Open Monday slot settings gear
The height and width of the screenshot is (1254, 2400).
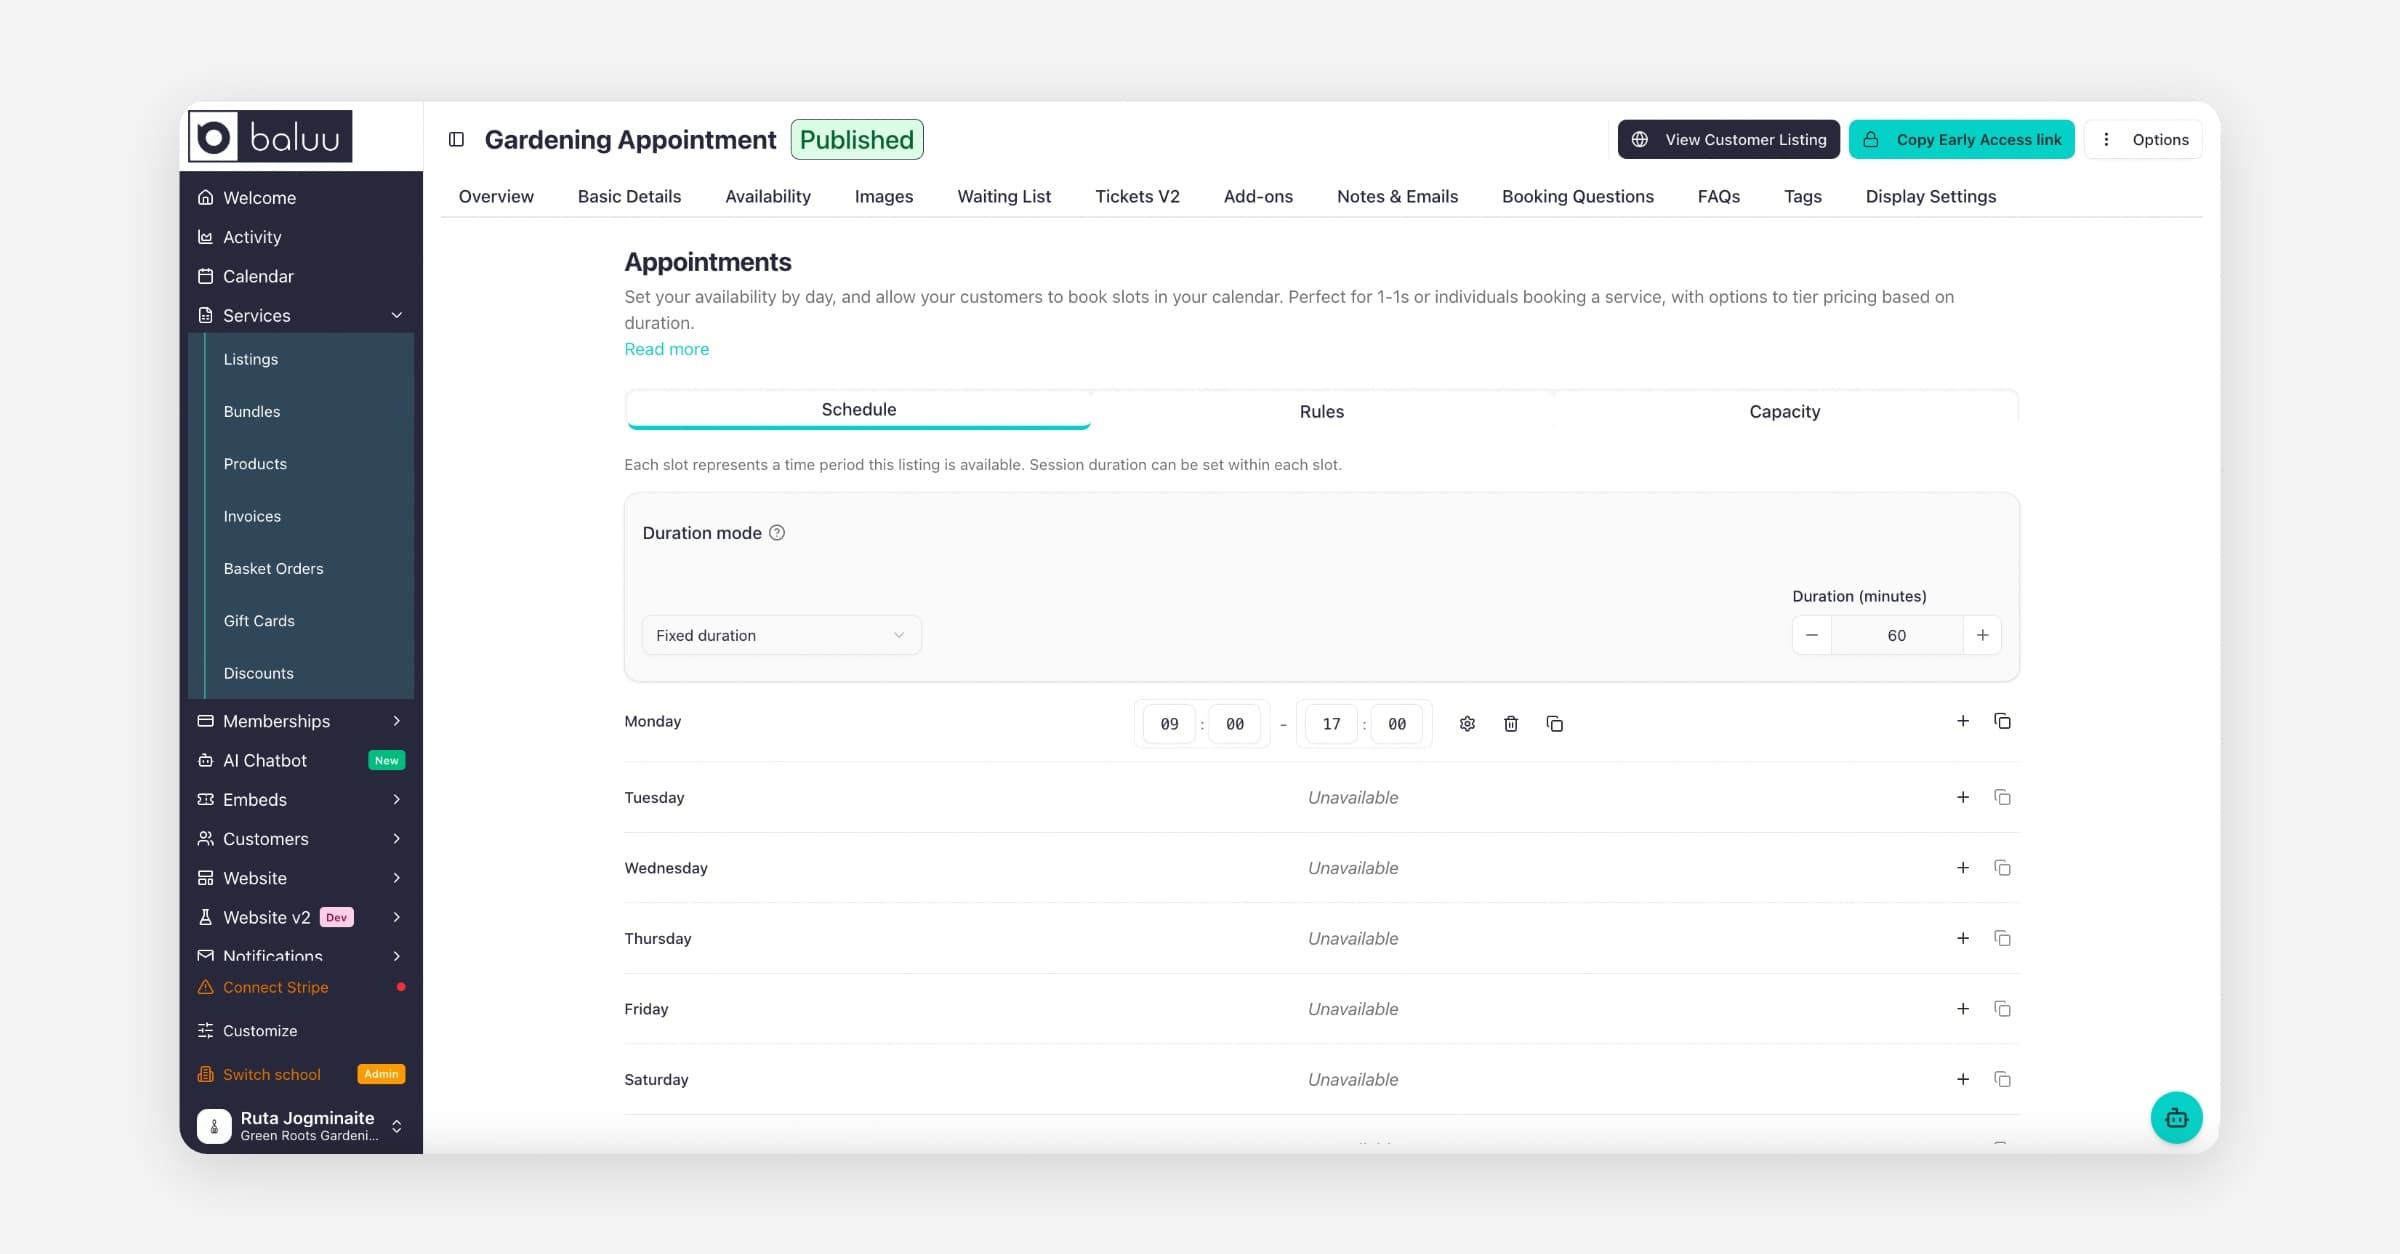[1467, 724]
